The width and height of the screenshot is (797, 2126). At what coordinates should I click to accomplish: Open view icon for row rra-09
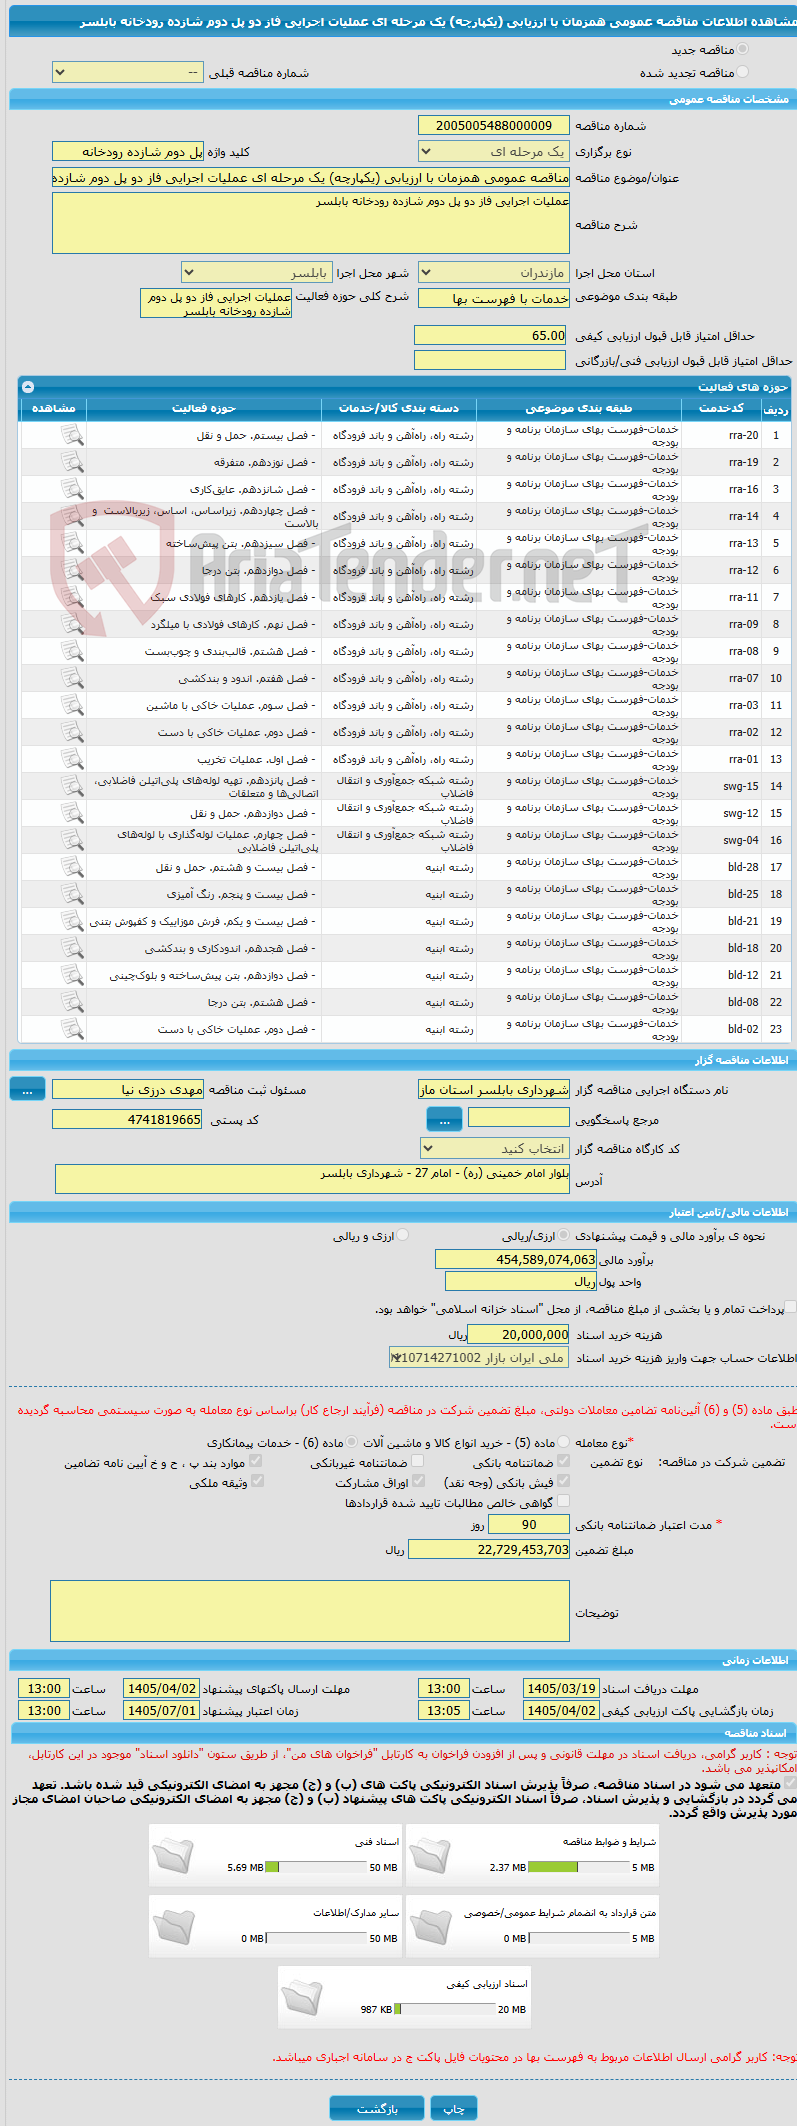tap(72, 624)
